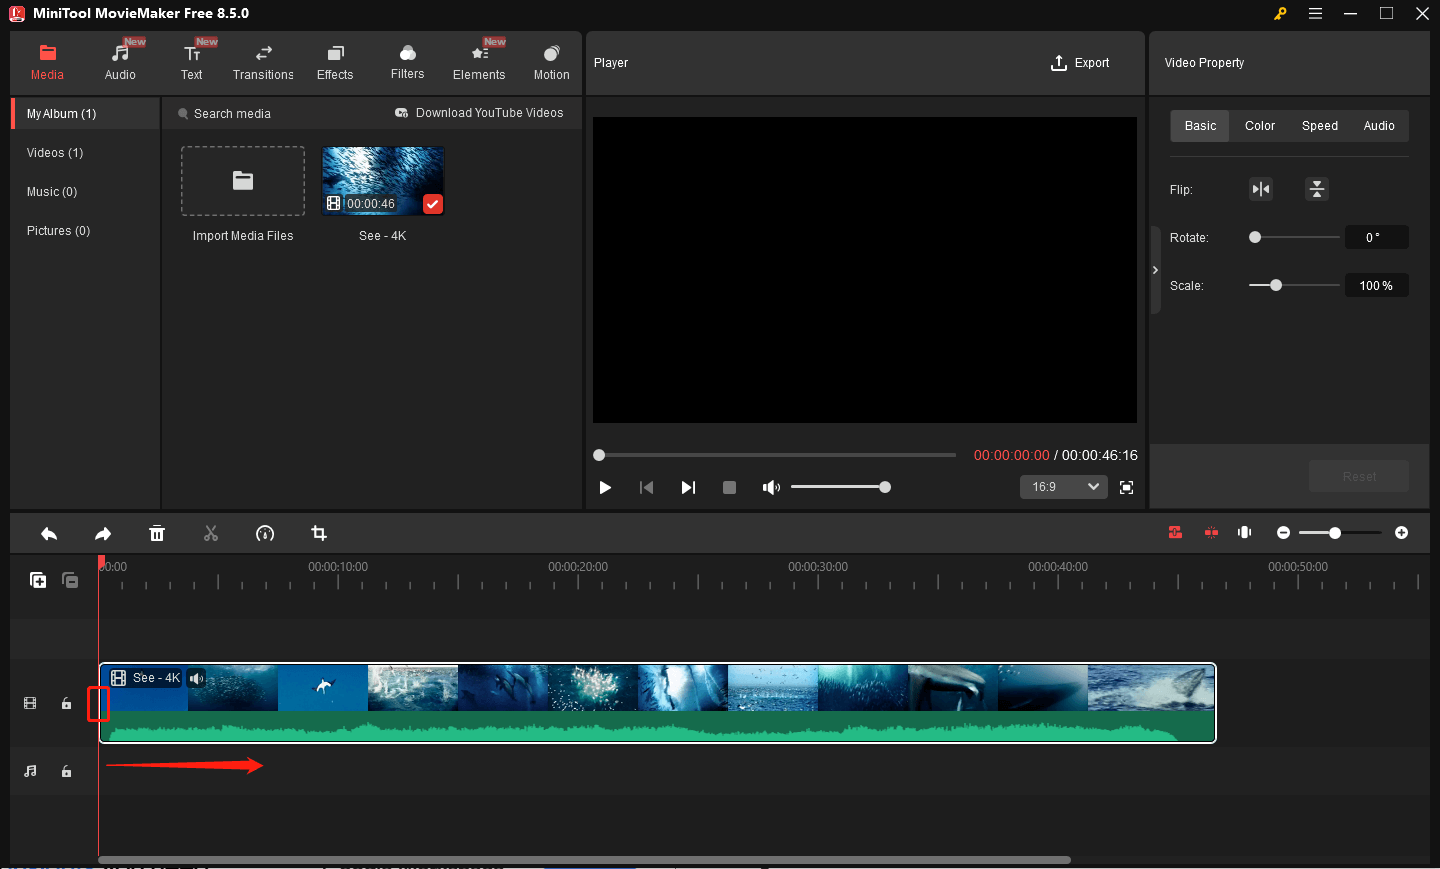Add a new track to the timeline
Screen dimensions: 1440x869
click(38, 580)
